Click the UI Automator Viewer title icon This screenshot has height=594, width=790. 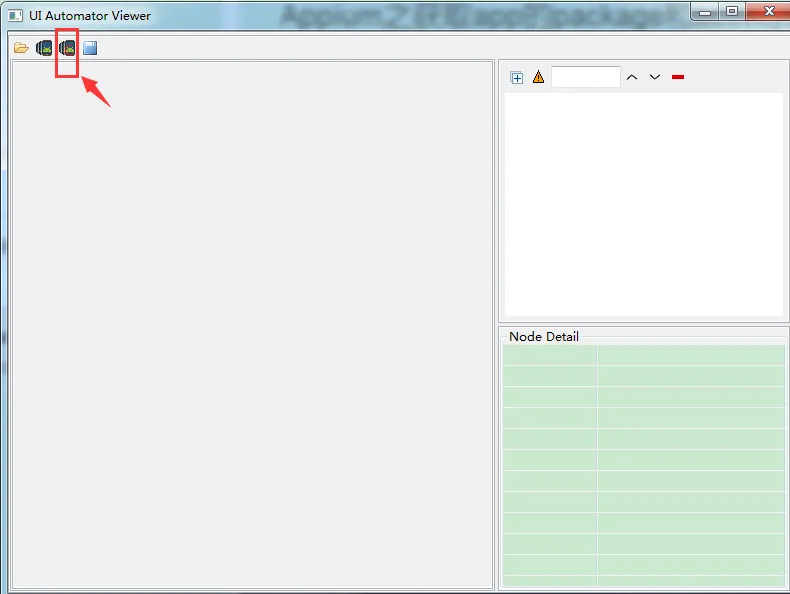click(15, 16)
